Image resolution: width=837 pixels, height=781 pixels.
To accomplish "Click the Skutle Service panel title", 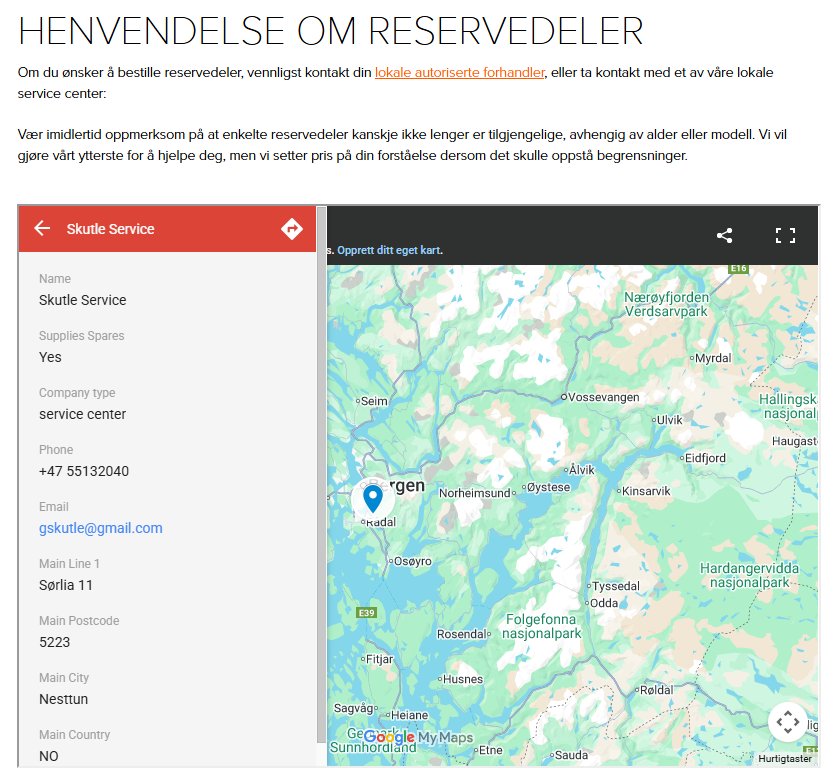I will [x=110, y=229].
